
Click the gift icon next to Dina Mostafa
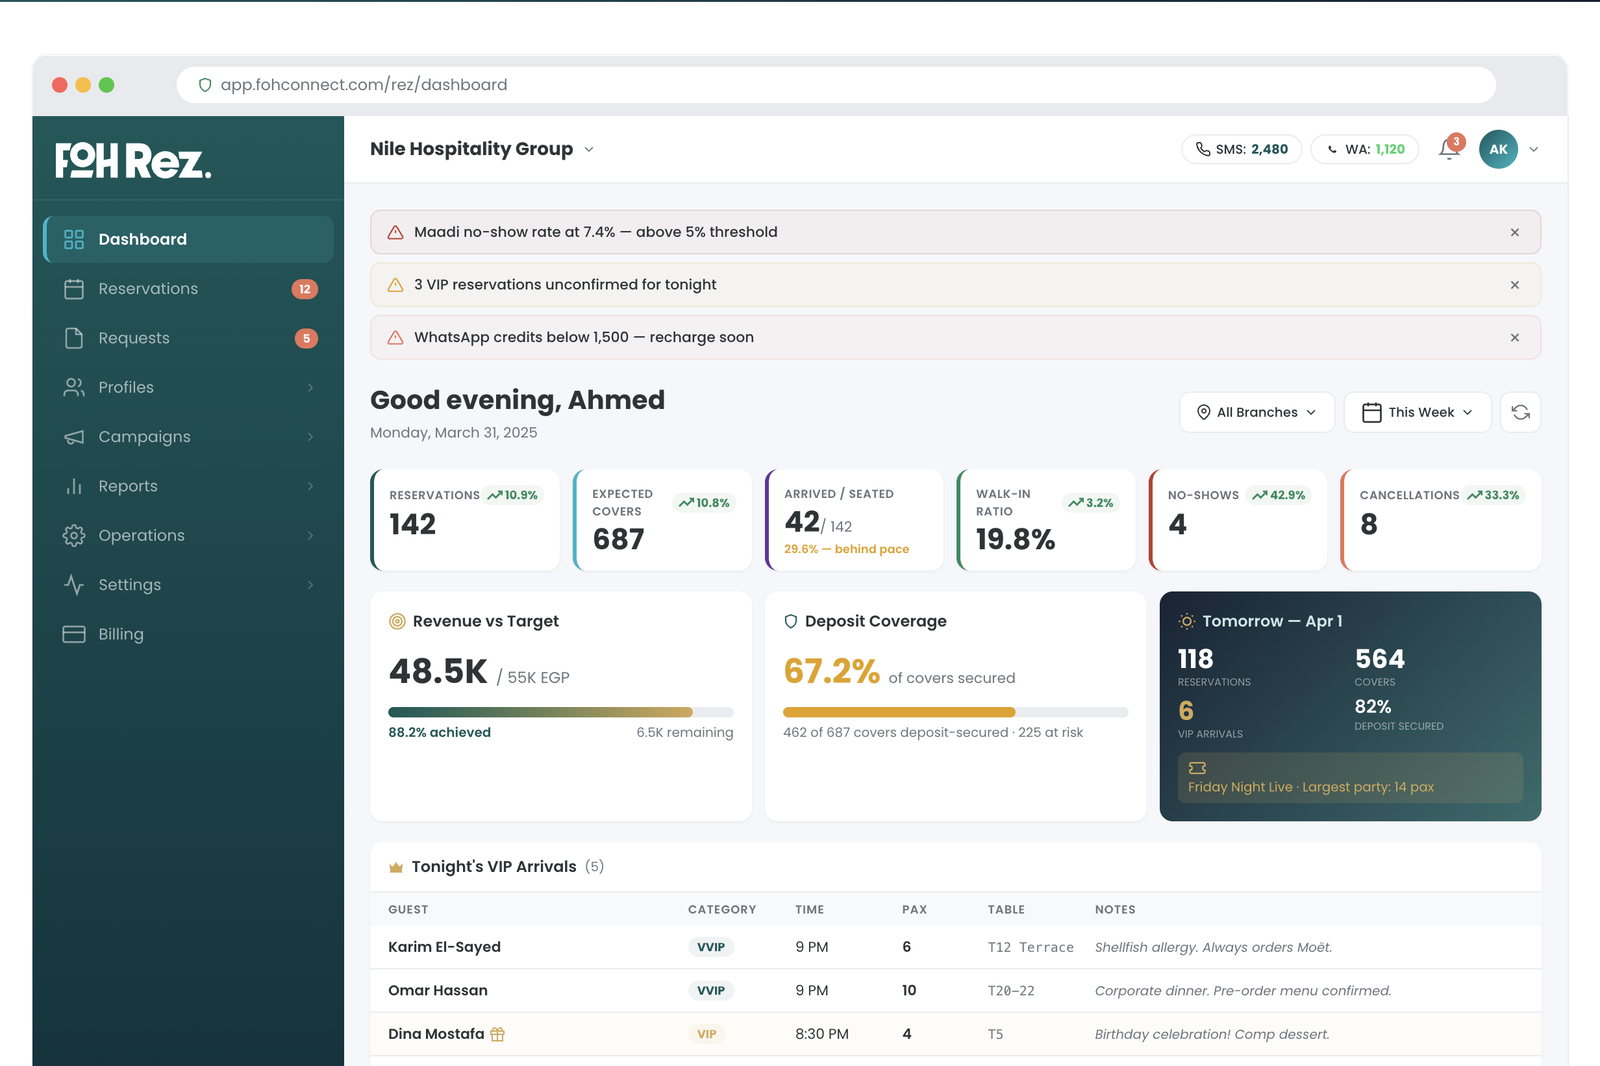tap(497, 1033)
